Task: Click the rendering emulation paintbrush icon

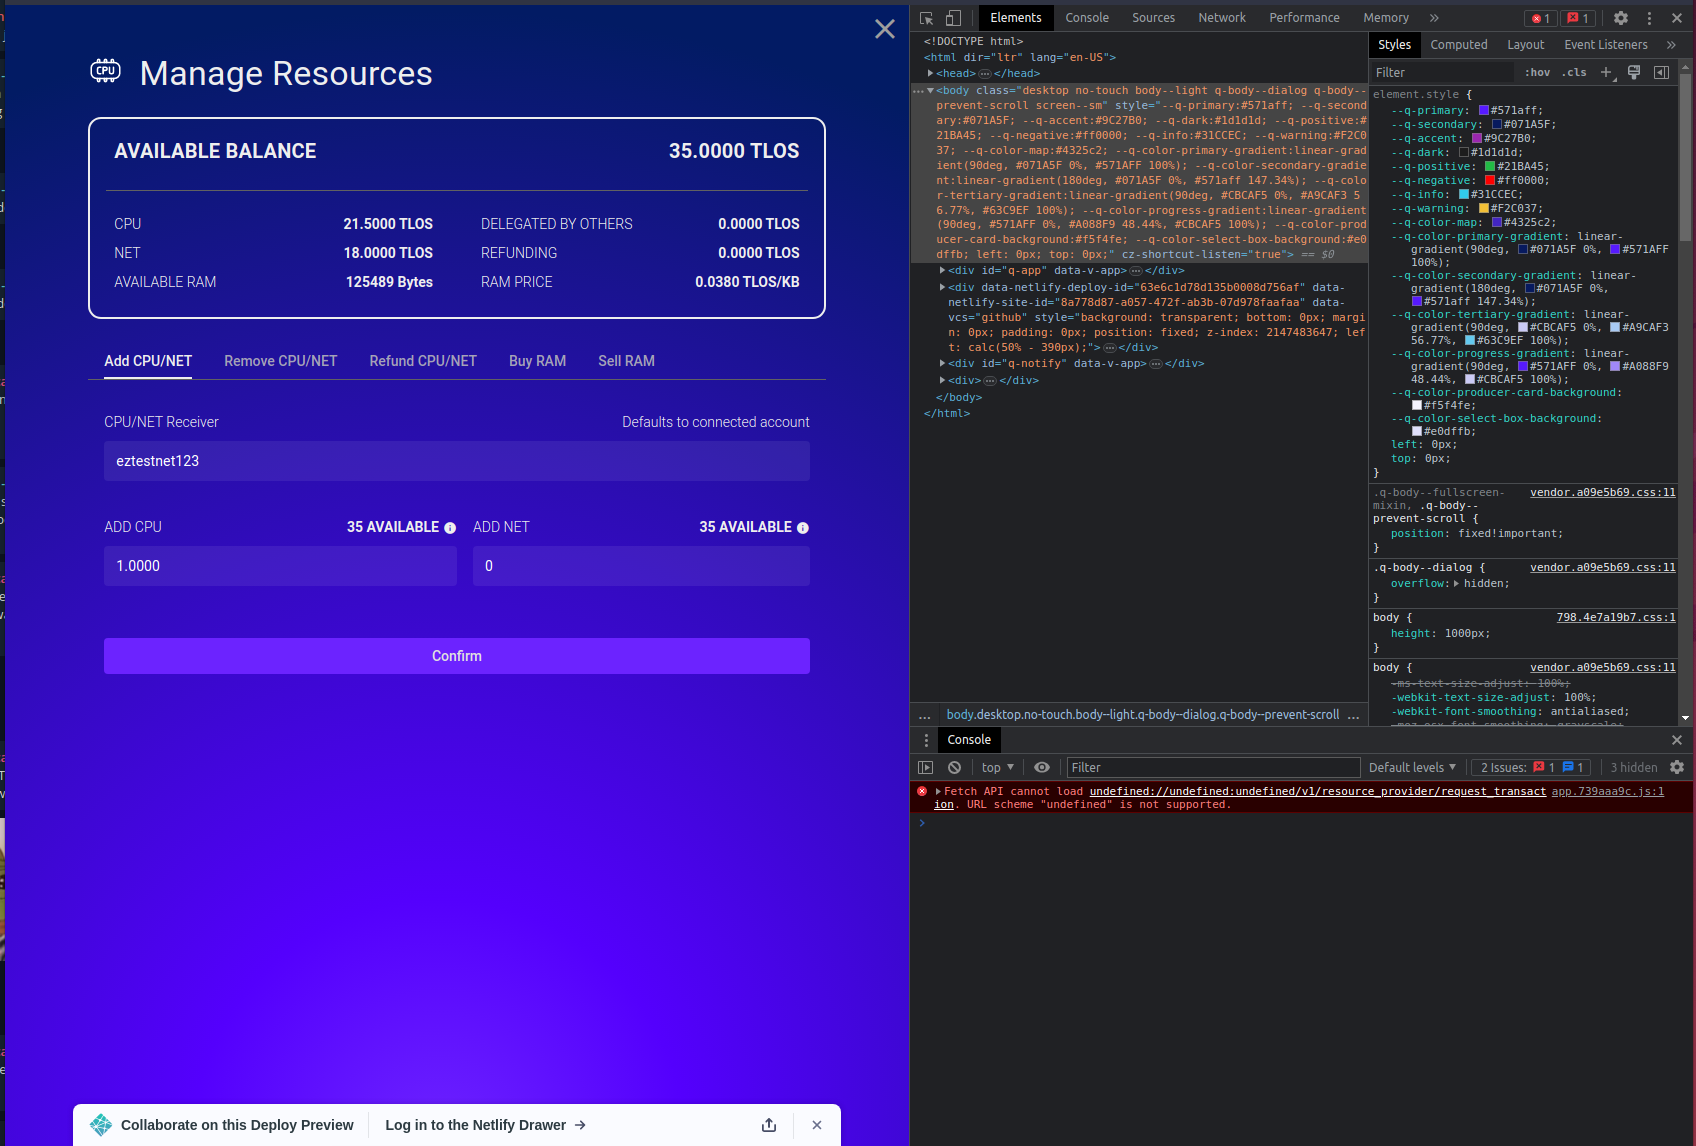Action: tap(1634, 72)
